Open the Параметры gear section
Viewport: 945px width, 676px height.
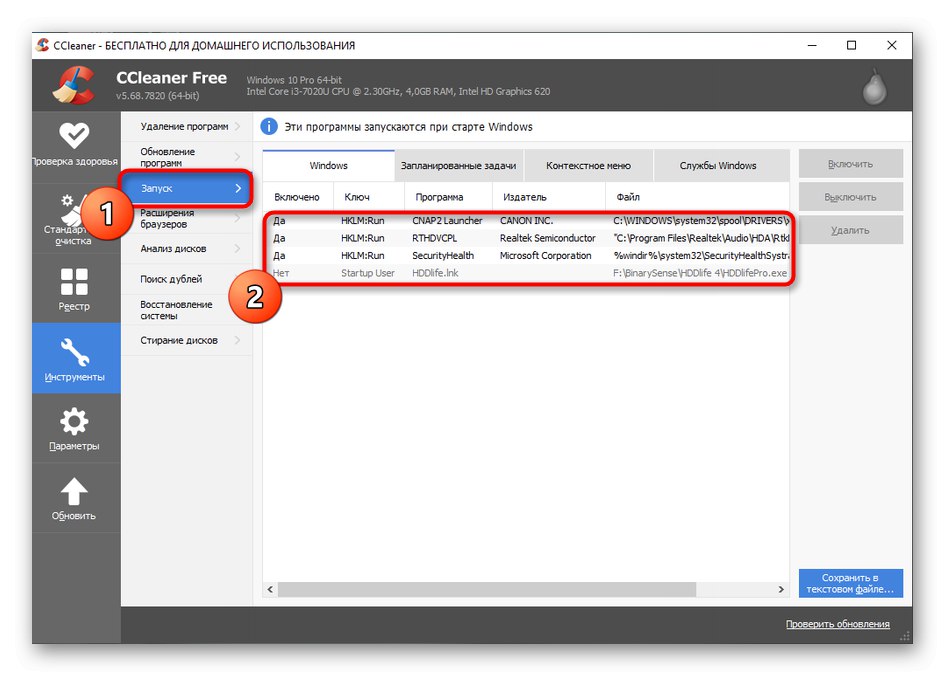(75, 428)
